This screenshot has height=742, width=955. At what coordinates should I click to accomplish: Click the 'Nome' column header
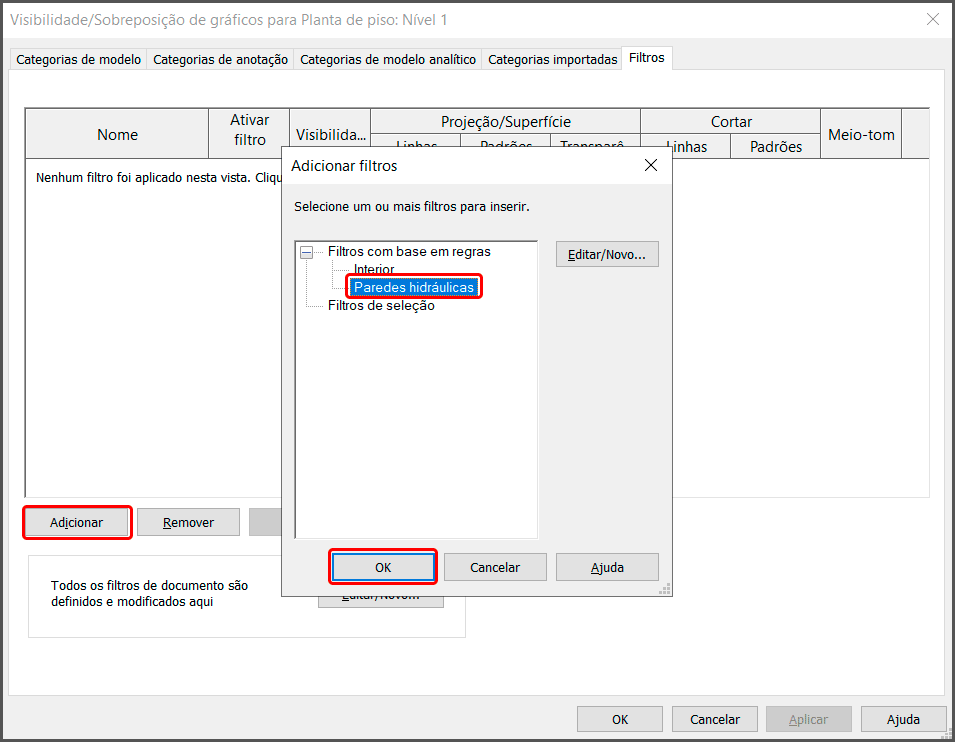point(117,135)
